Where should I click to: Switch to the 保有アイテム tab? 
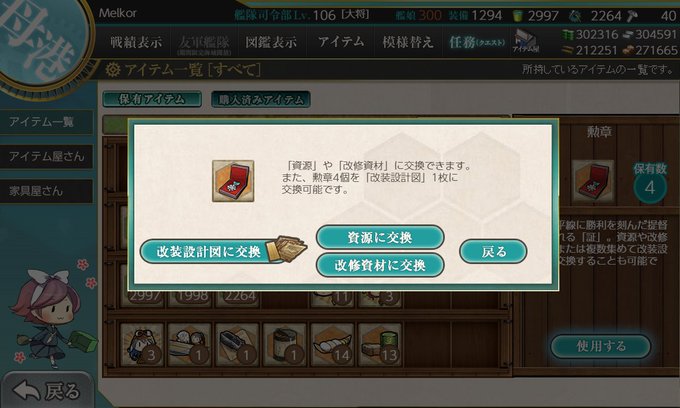tap(152, 99)
